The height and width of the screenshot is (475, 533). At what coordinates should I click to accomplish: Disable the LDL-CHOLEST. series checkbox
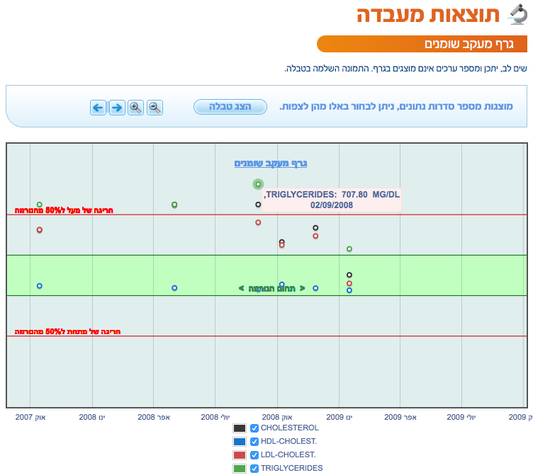pyautogui.click(x=254, y=455)
